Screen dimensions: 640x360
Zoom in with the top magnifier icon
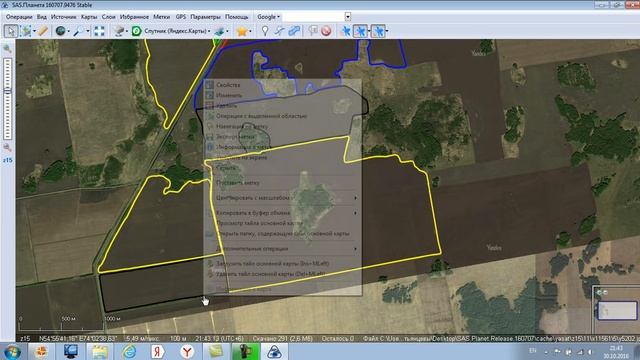click(7, 49)
